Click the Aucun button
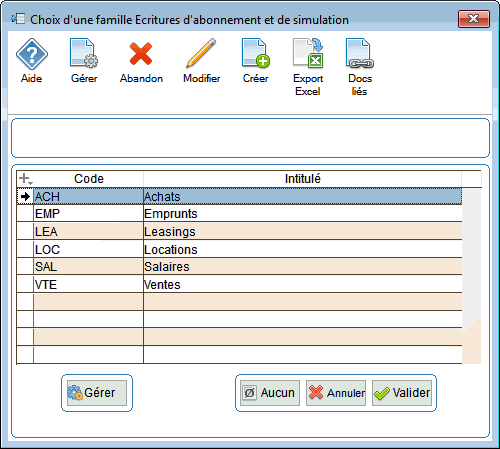This screenshot has height=449, width=500. (270, 393)
